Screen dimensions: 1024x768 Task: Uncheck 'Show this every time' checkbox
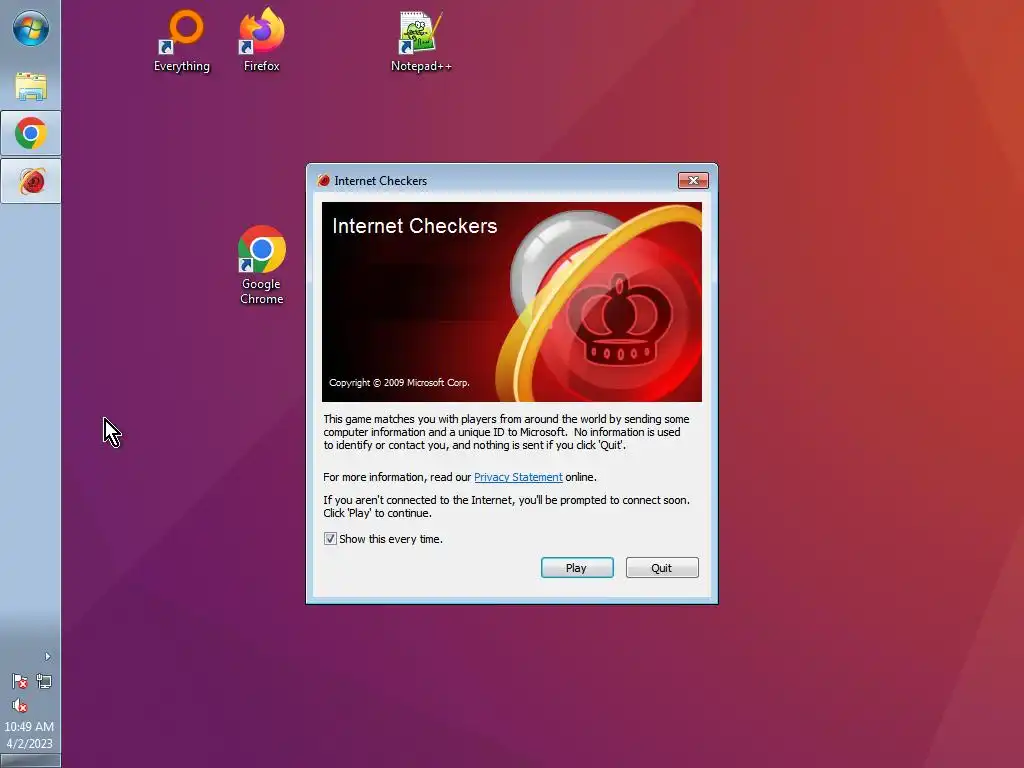pos(330,539)
